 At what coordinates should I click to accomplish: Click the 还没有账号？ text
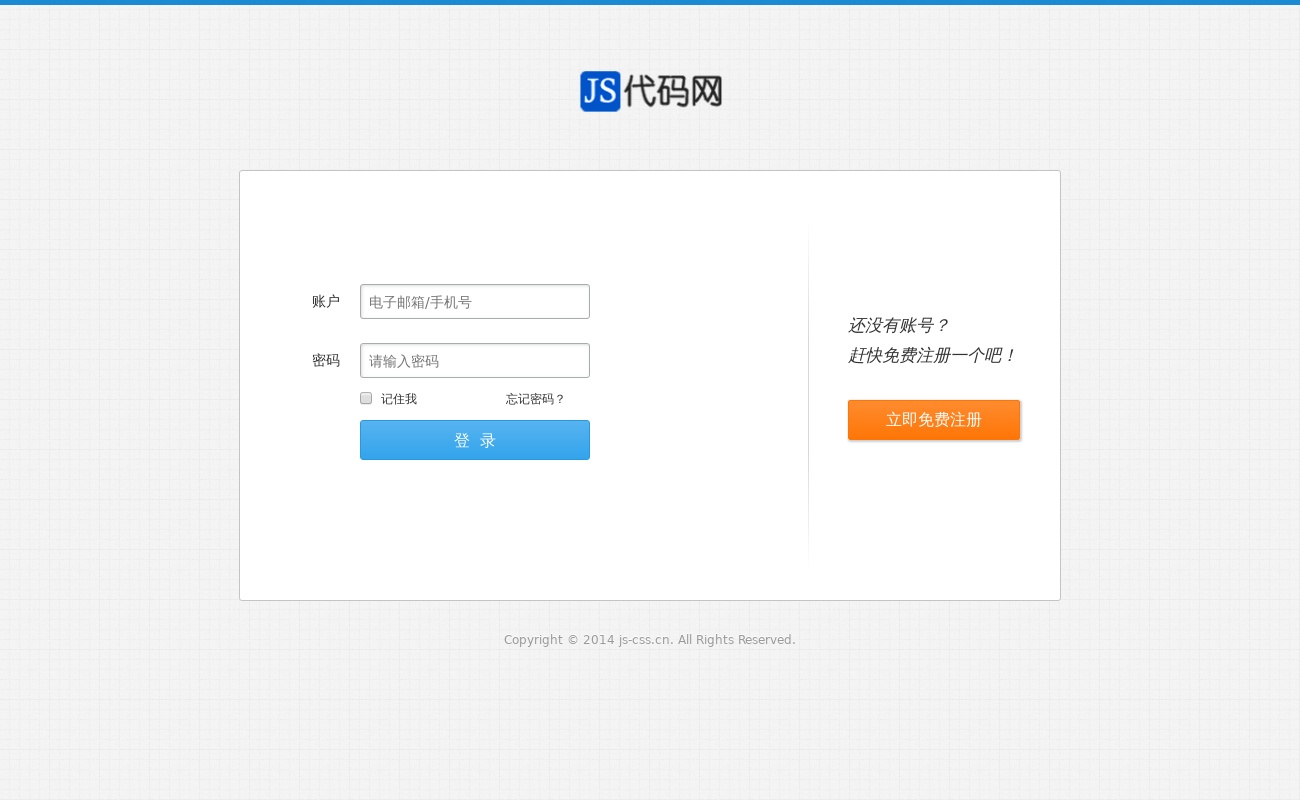(898, 325)
